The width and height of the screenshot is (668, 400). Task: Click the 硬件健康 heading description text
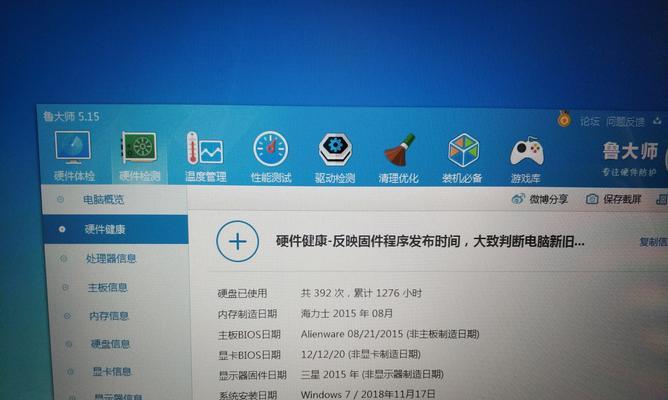click(430, 242)
